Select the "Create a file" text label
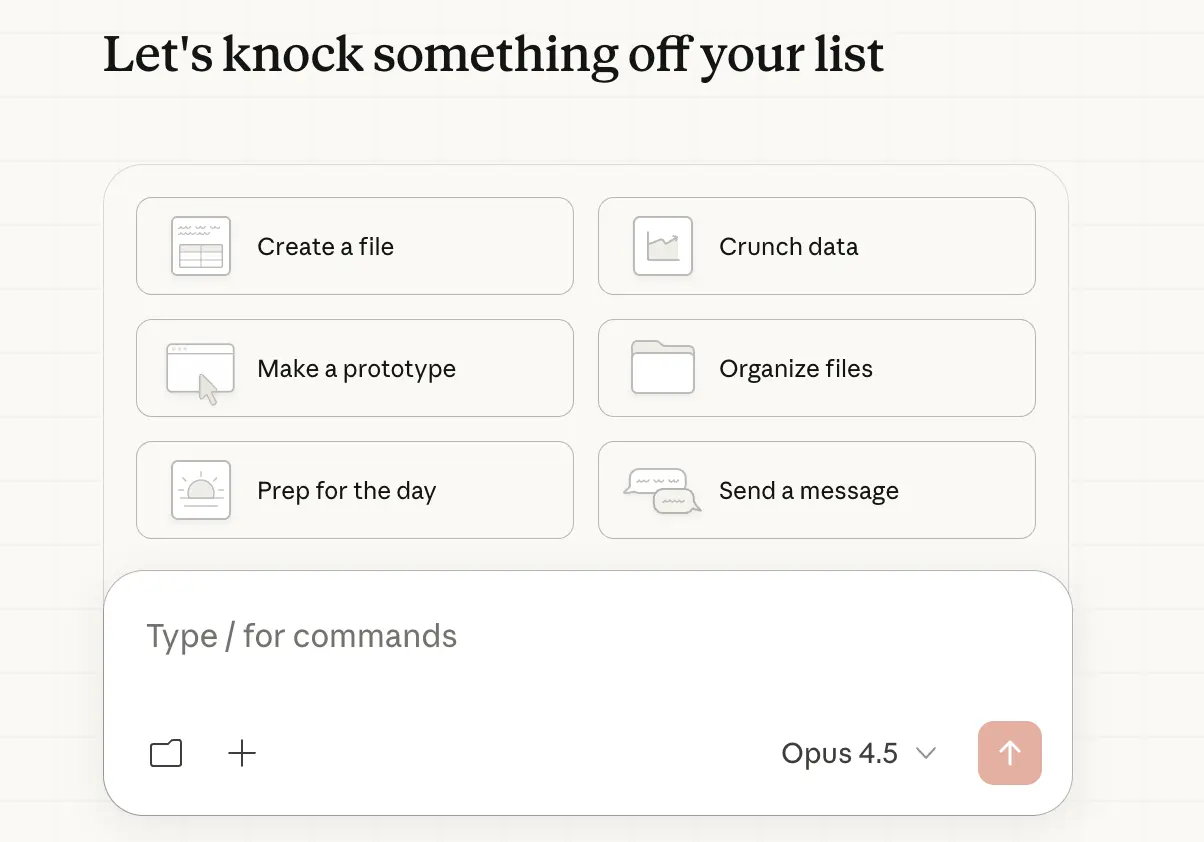1204x842 pixels. tap(325, 247)
